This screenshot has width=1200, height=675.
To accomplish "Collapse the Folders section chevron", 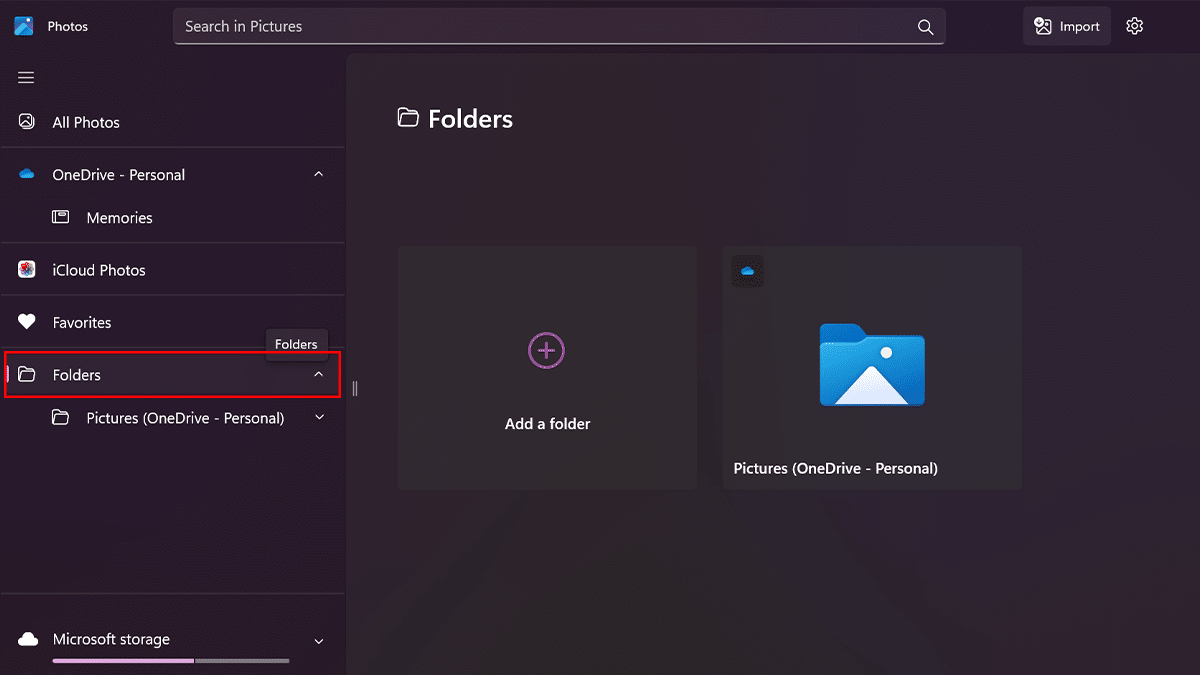I will (x=319, y=374).
